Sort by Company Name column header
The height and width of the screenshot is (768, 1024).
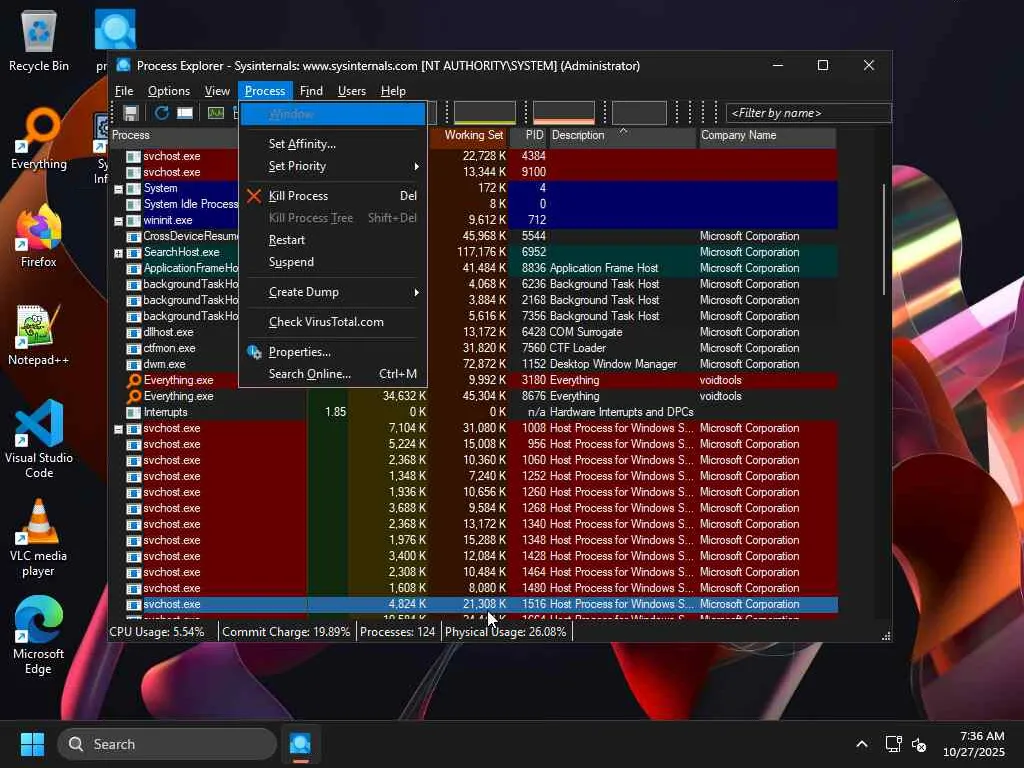pos(767,135)
